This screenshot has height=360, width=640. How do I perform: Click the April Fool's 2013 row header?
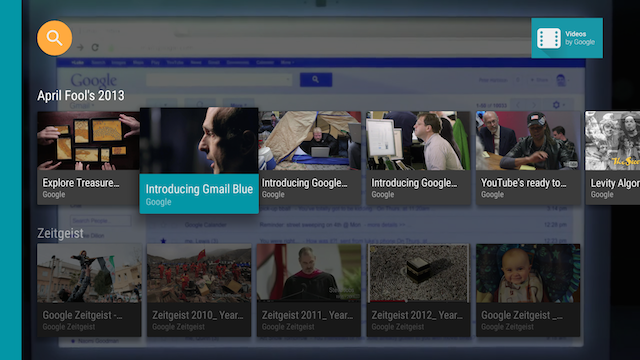pos(81,96)
